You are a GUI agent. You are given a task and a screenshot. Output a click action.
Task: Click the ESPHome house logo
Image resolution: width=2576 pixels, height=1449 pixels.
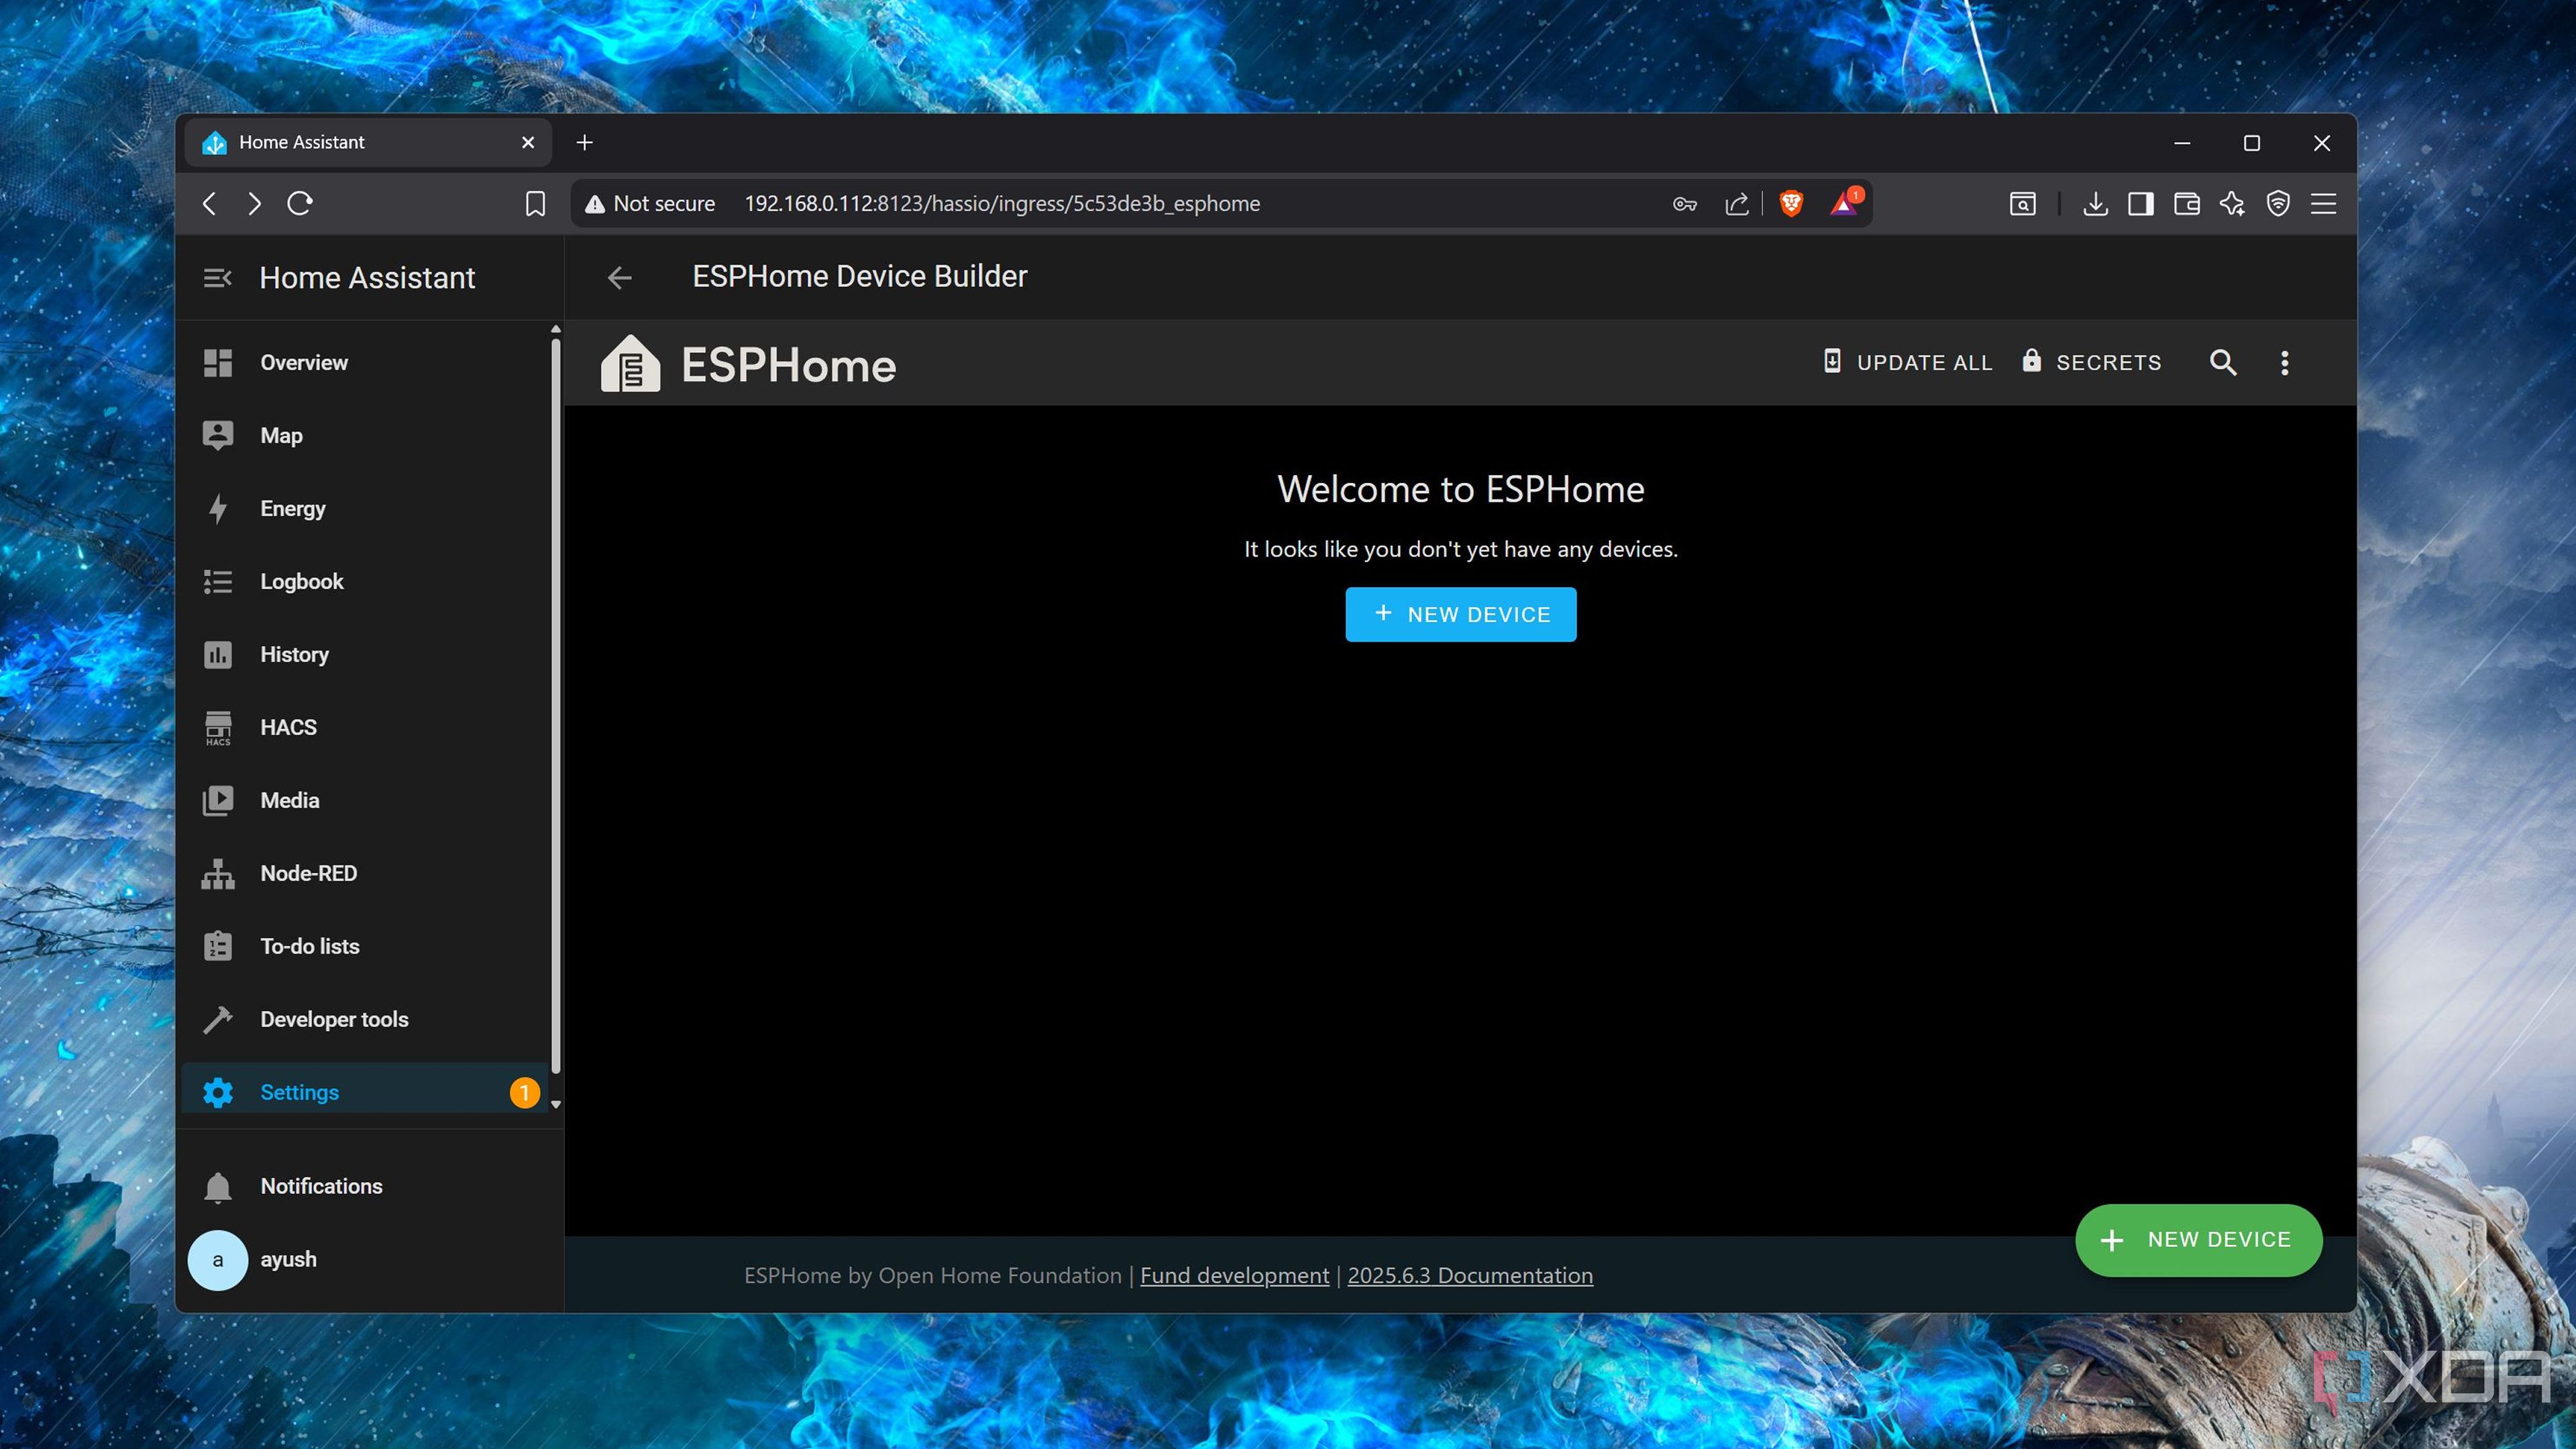(x=630, y=364)
